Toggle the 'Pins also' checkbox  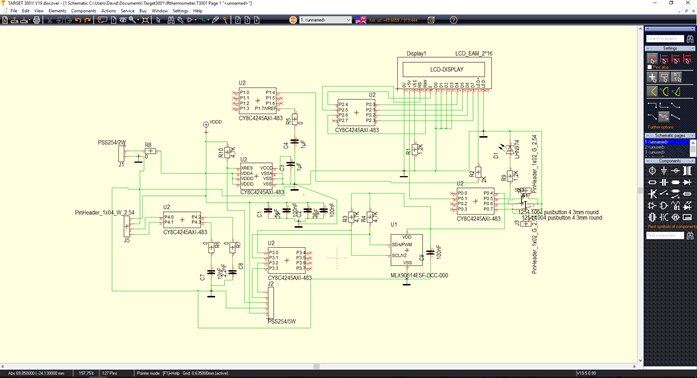pos(650,67)
